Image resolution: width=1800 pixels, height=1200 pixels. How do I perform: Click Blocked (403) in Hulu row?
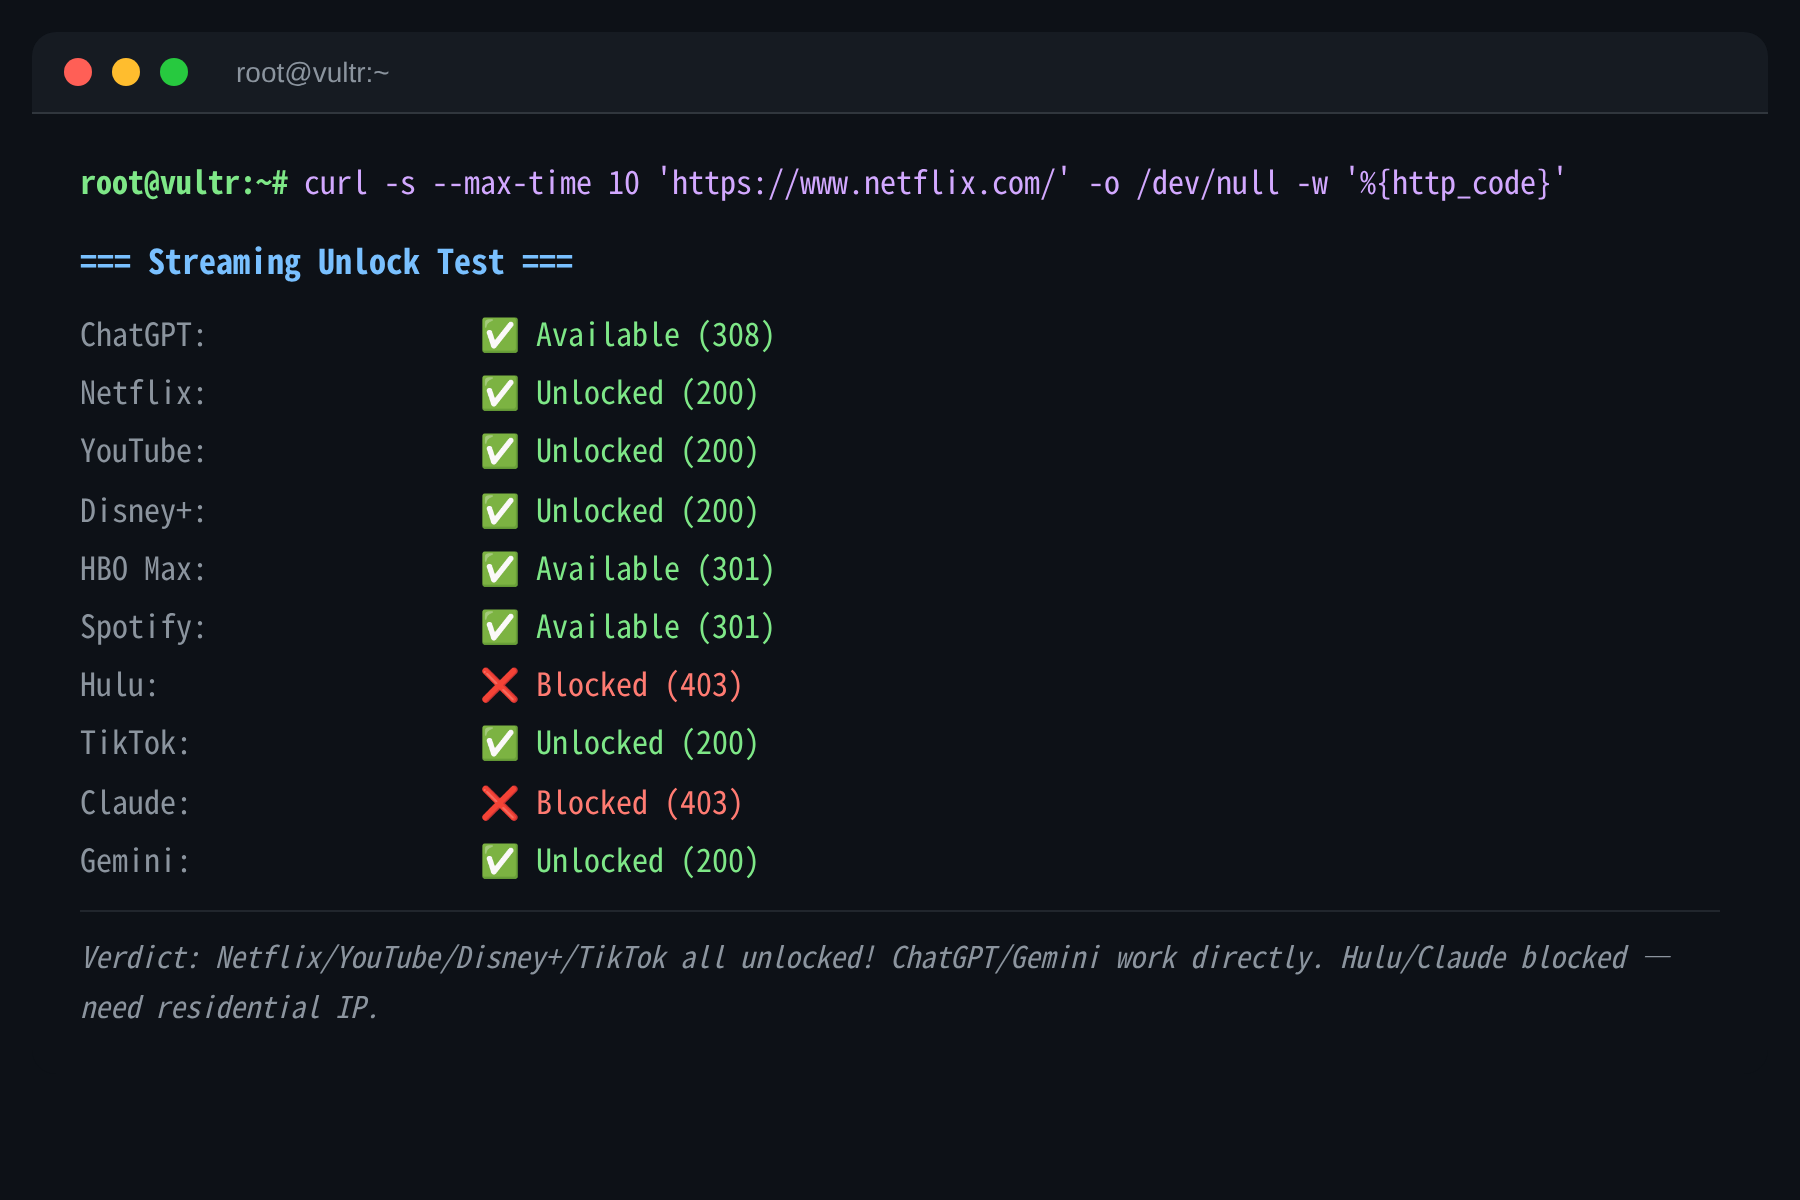point(639,685)
